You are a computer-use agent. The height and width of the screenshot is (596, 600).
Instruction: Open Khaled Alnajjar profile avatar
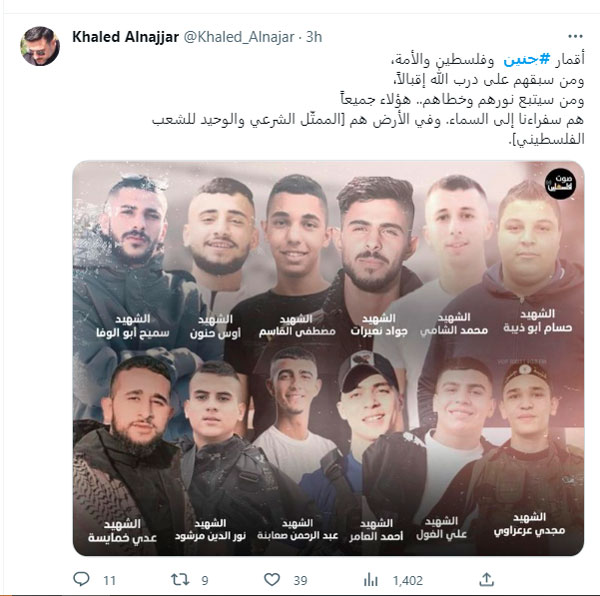pos(40,46)
